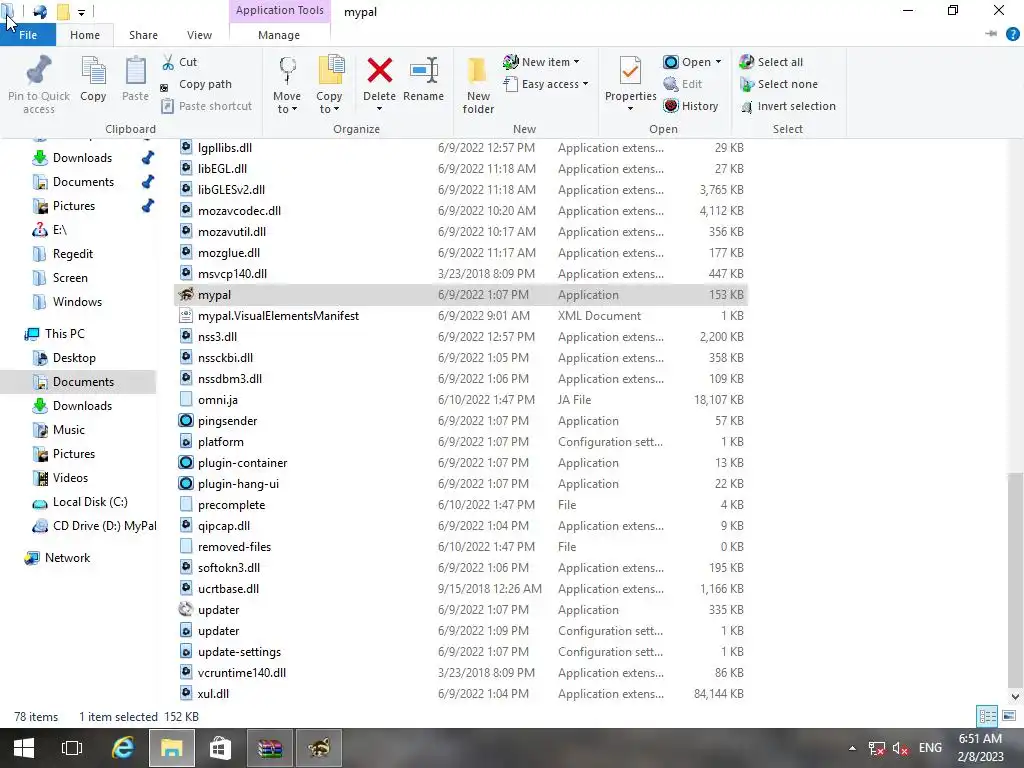Viewport: 1024px width, 768px height.
Task: Select the file omni.ja
Action: 460,400
